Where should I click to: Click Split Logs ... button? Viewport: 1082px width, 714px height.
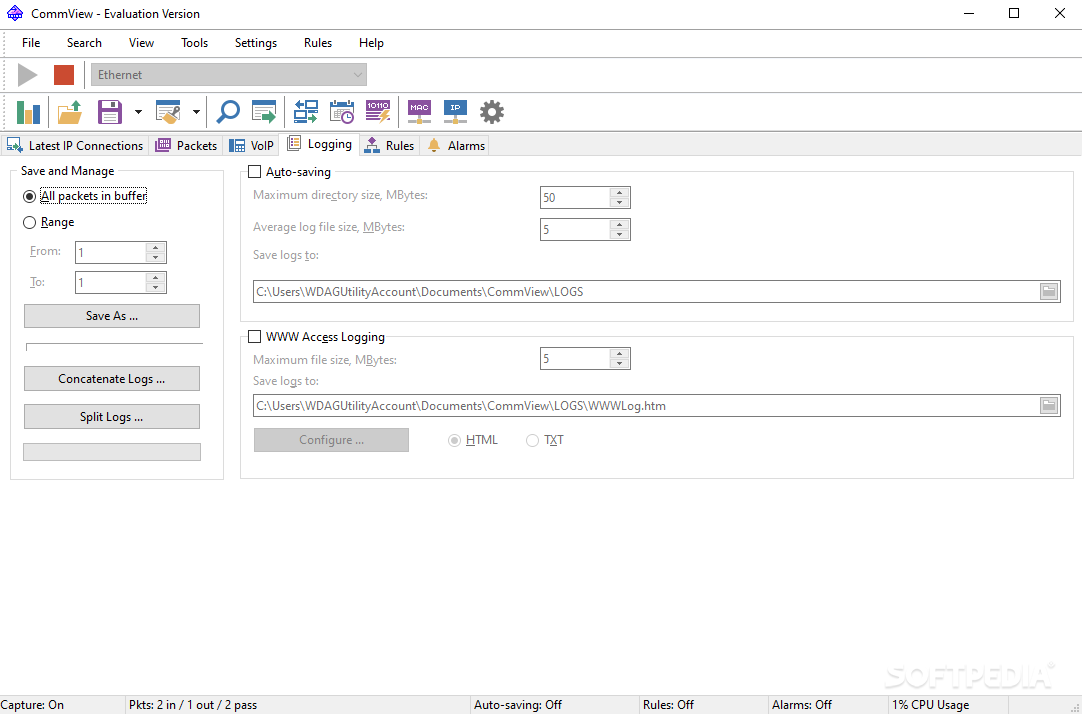(x=112, y=417)
